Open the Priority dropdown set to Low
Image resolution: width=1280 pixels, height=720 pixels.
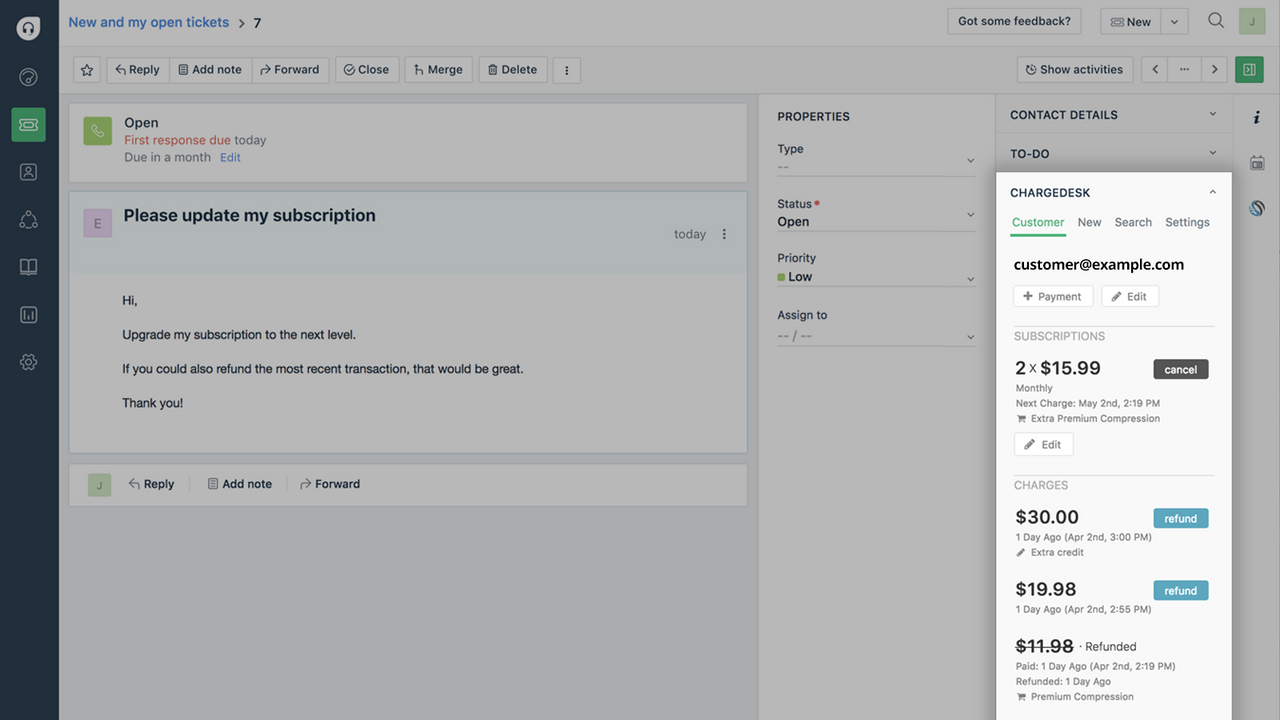(969, 277)
